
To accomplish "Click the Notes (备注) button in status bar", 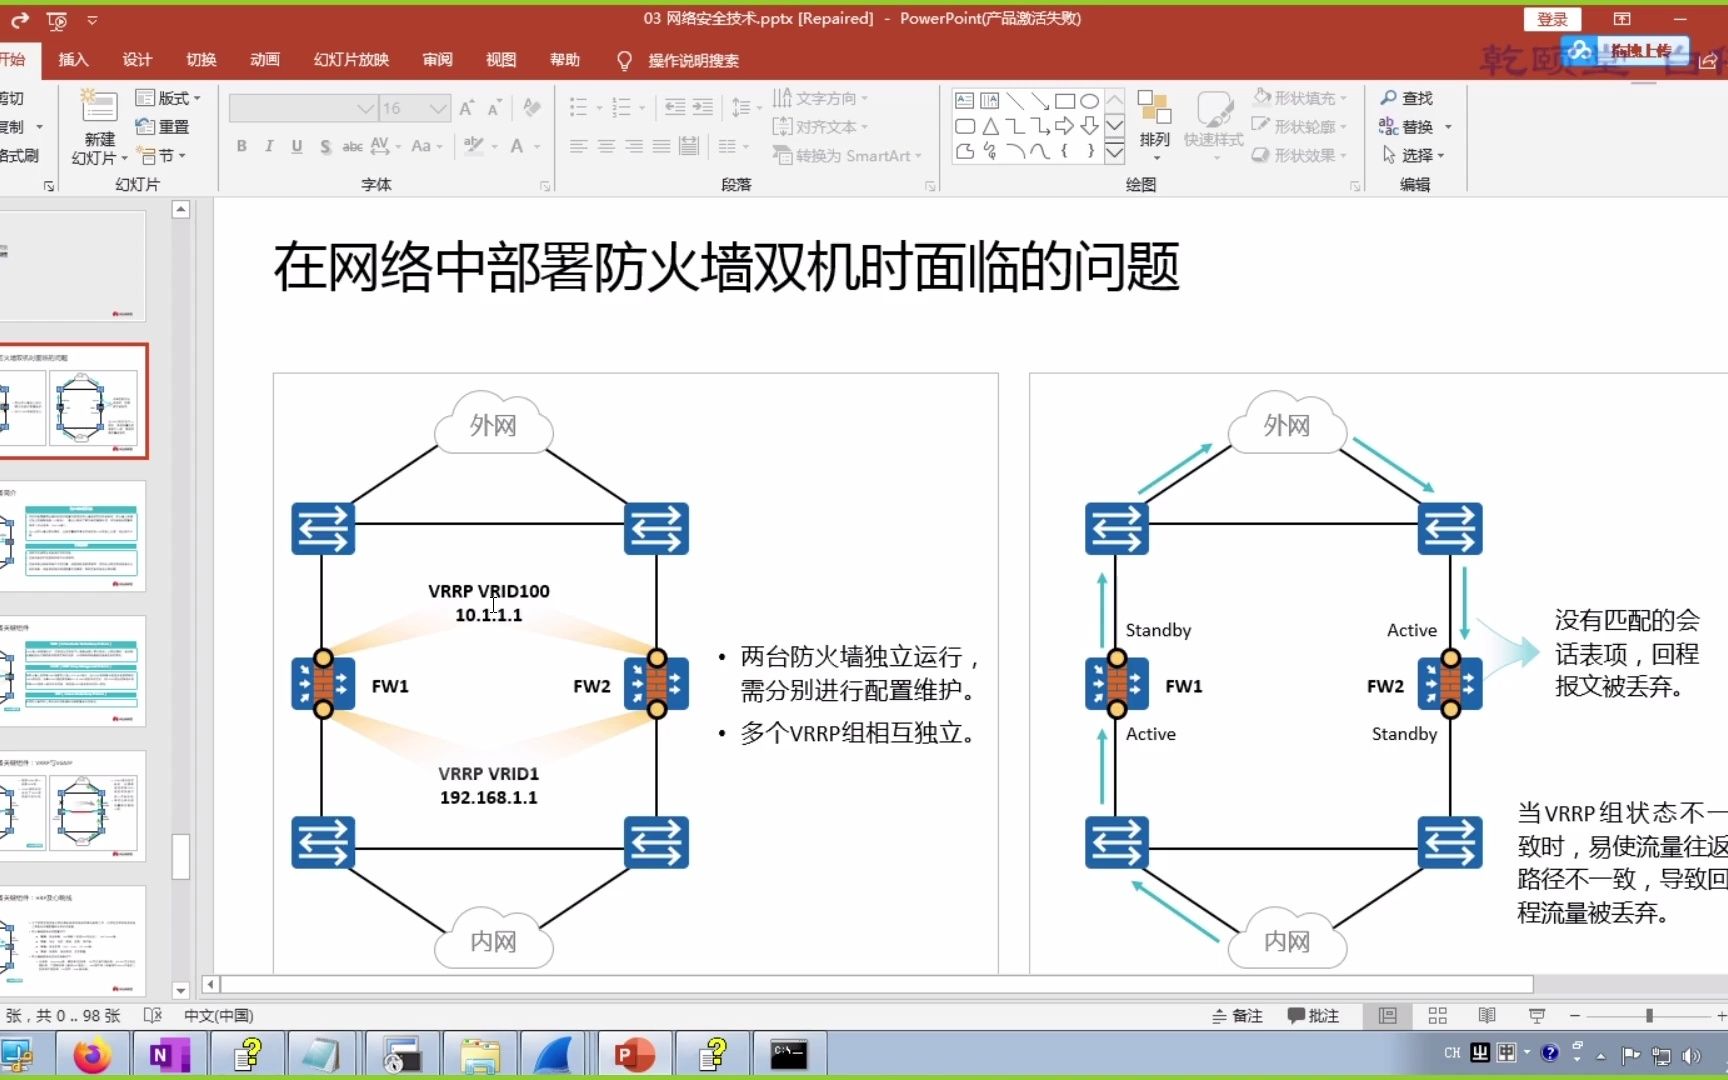I will 1237,1016.
